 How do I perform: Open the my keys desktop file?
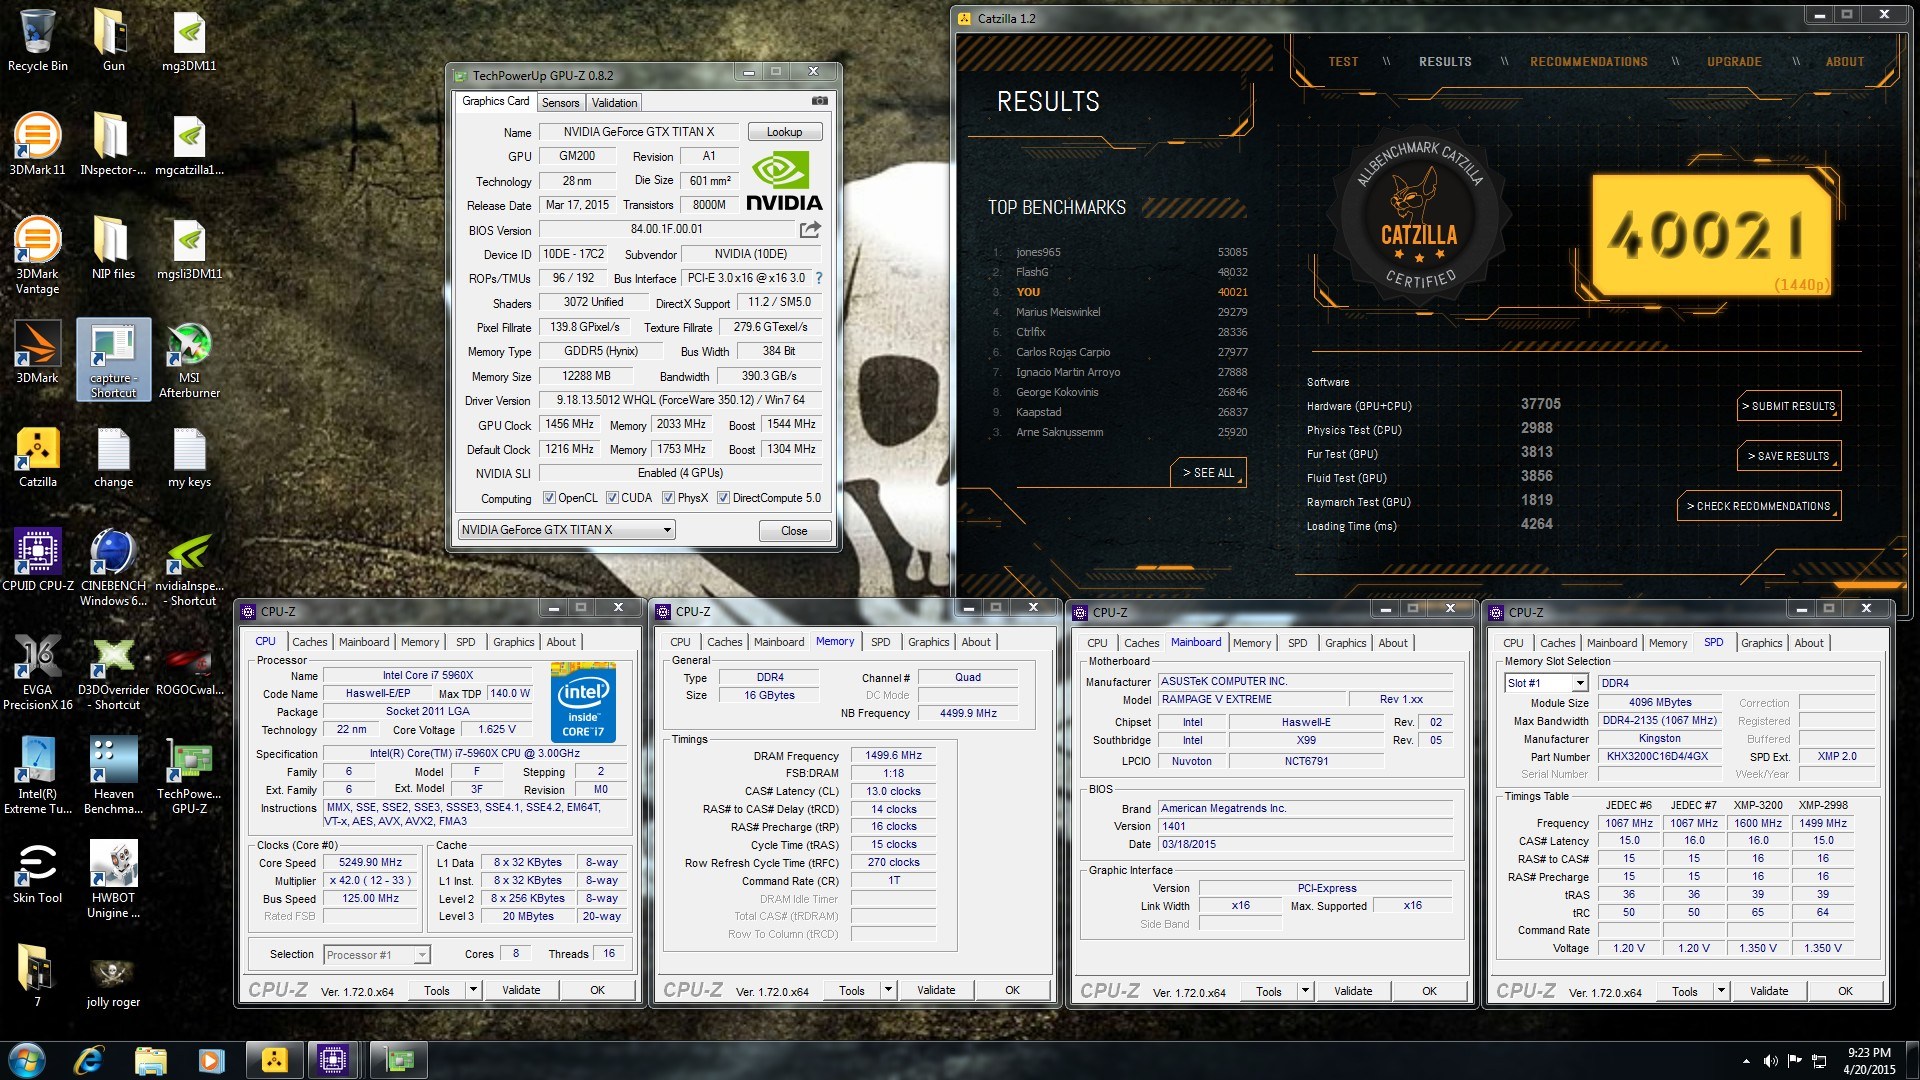point(189,456)
